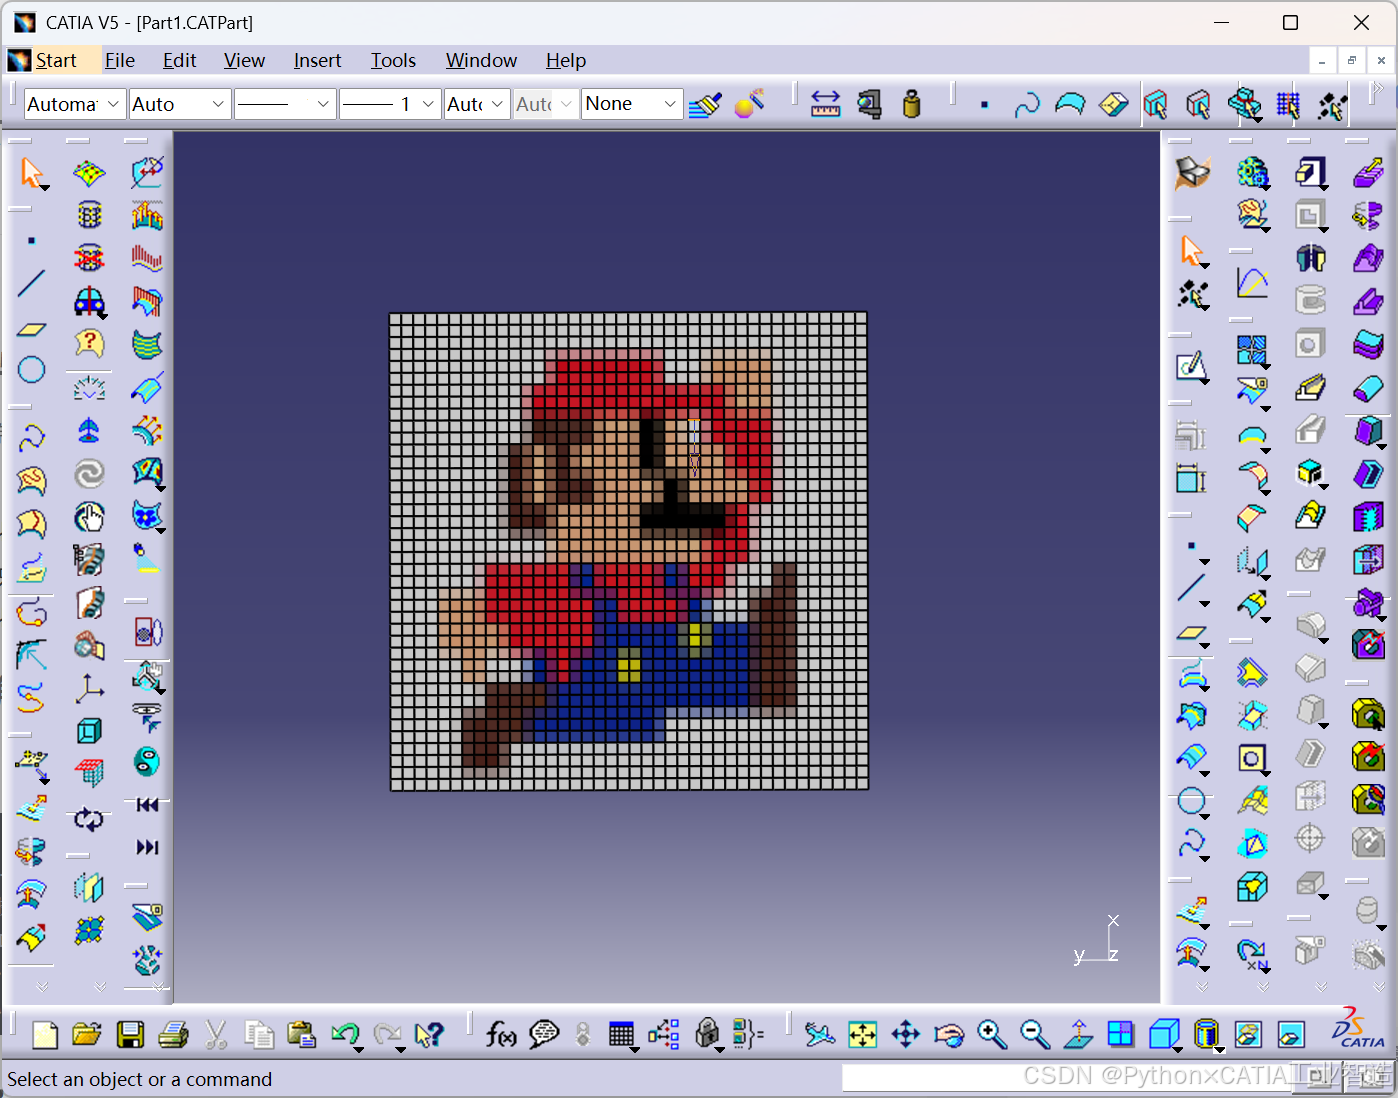Click the New document icon

(x=45, y=1034)
